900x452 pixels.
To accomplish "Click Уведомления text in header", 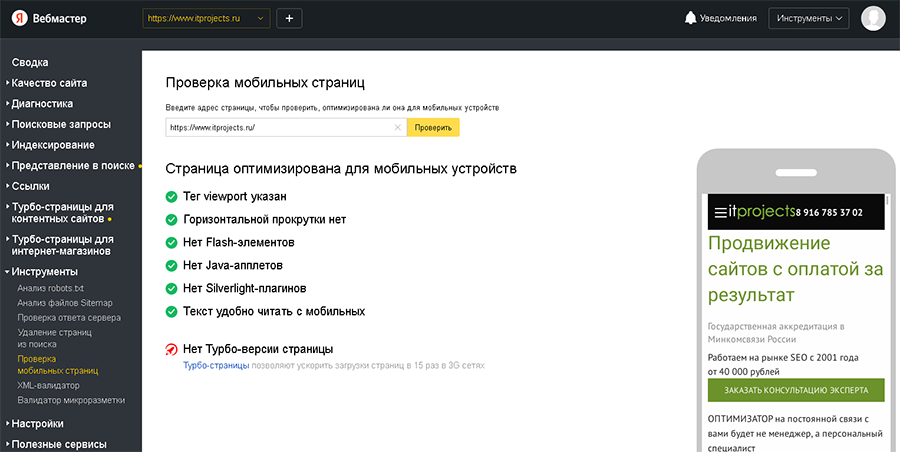I will click(x=728, y=18).
